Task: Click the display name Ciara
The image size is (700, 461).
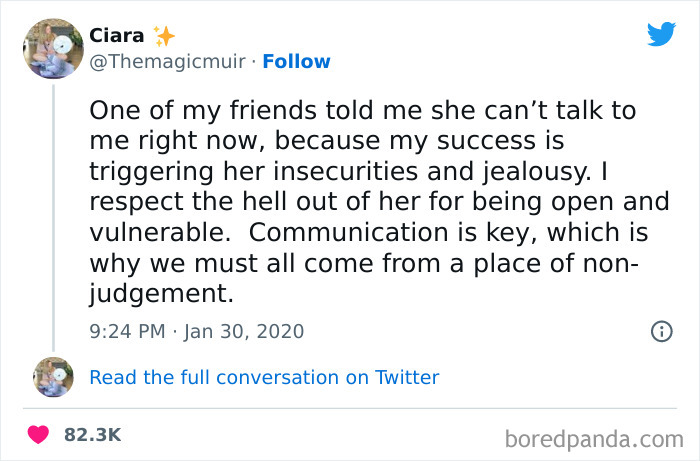Action: [x=116, y=36]
